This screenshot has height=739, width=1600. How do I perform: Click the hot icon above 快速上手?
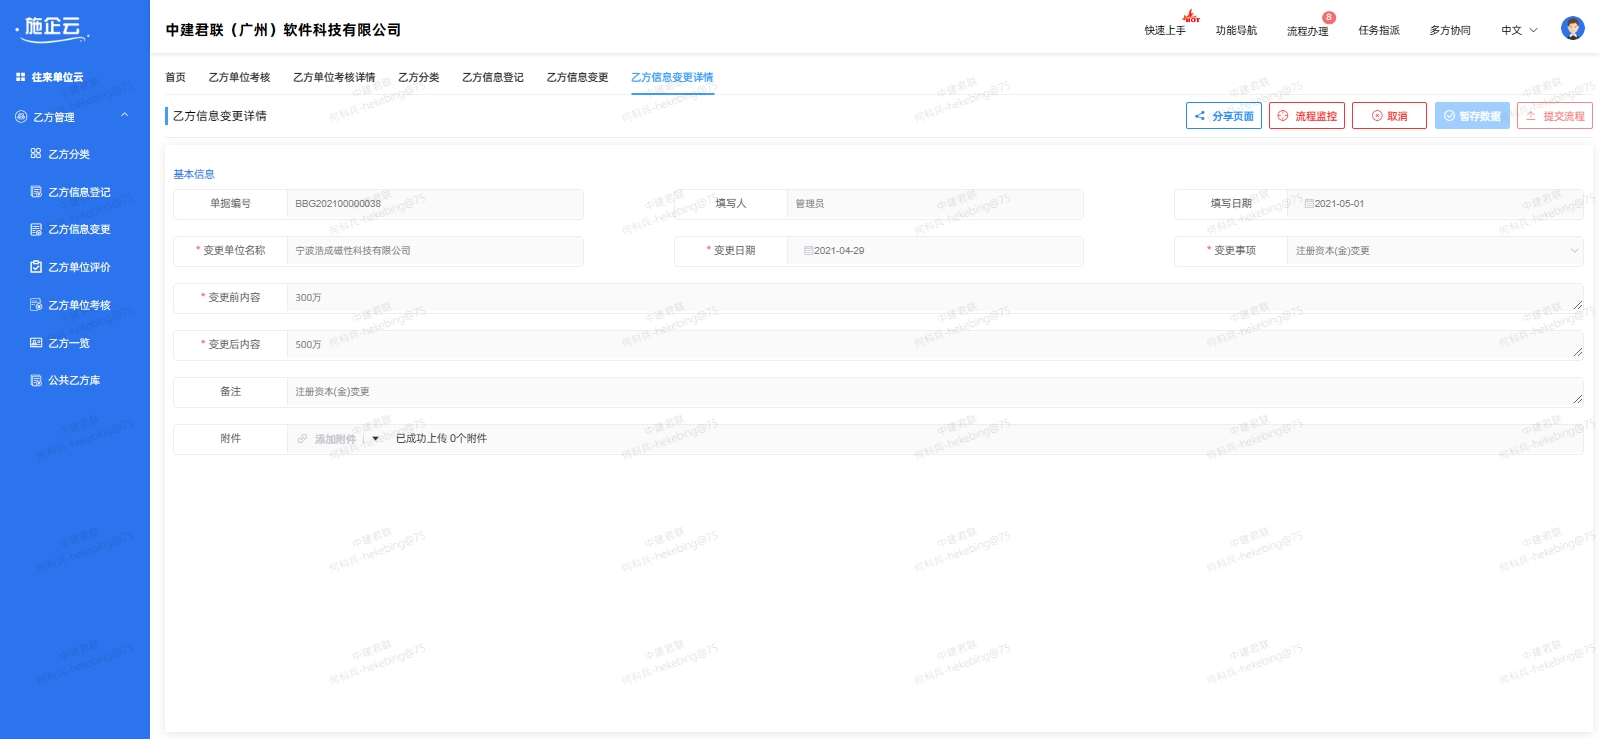click(1191, 16)
